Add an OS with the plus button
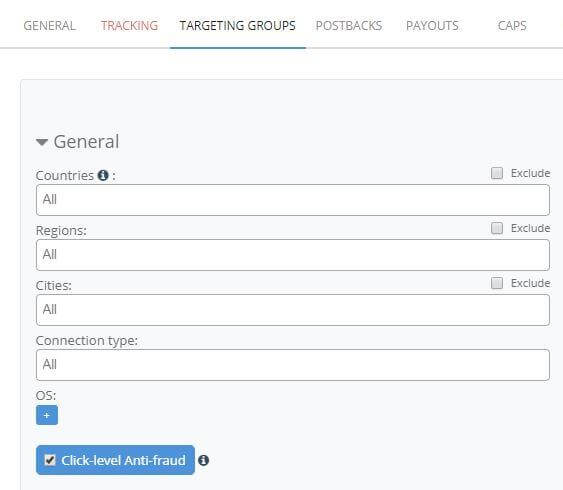 coord(47,415)
